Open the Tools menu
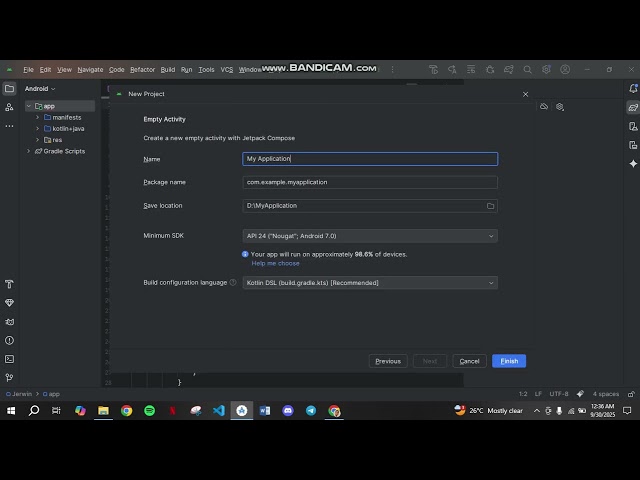The image size is (640, 480). pos(206,70)
